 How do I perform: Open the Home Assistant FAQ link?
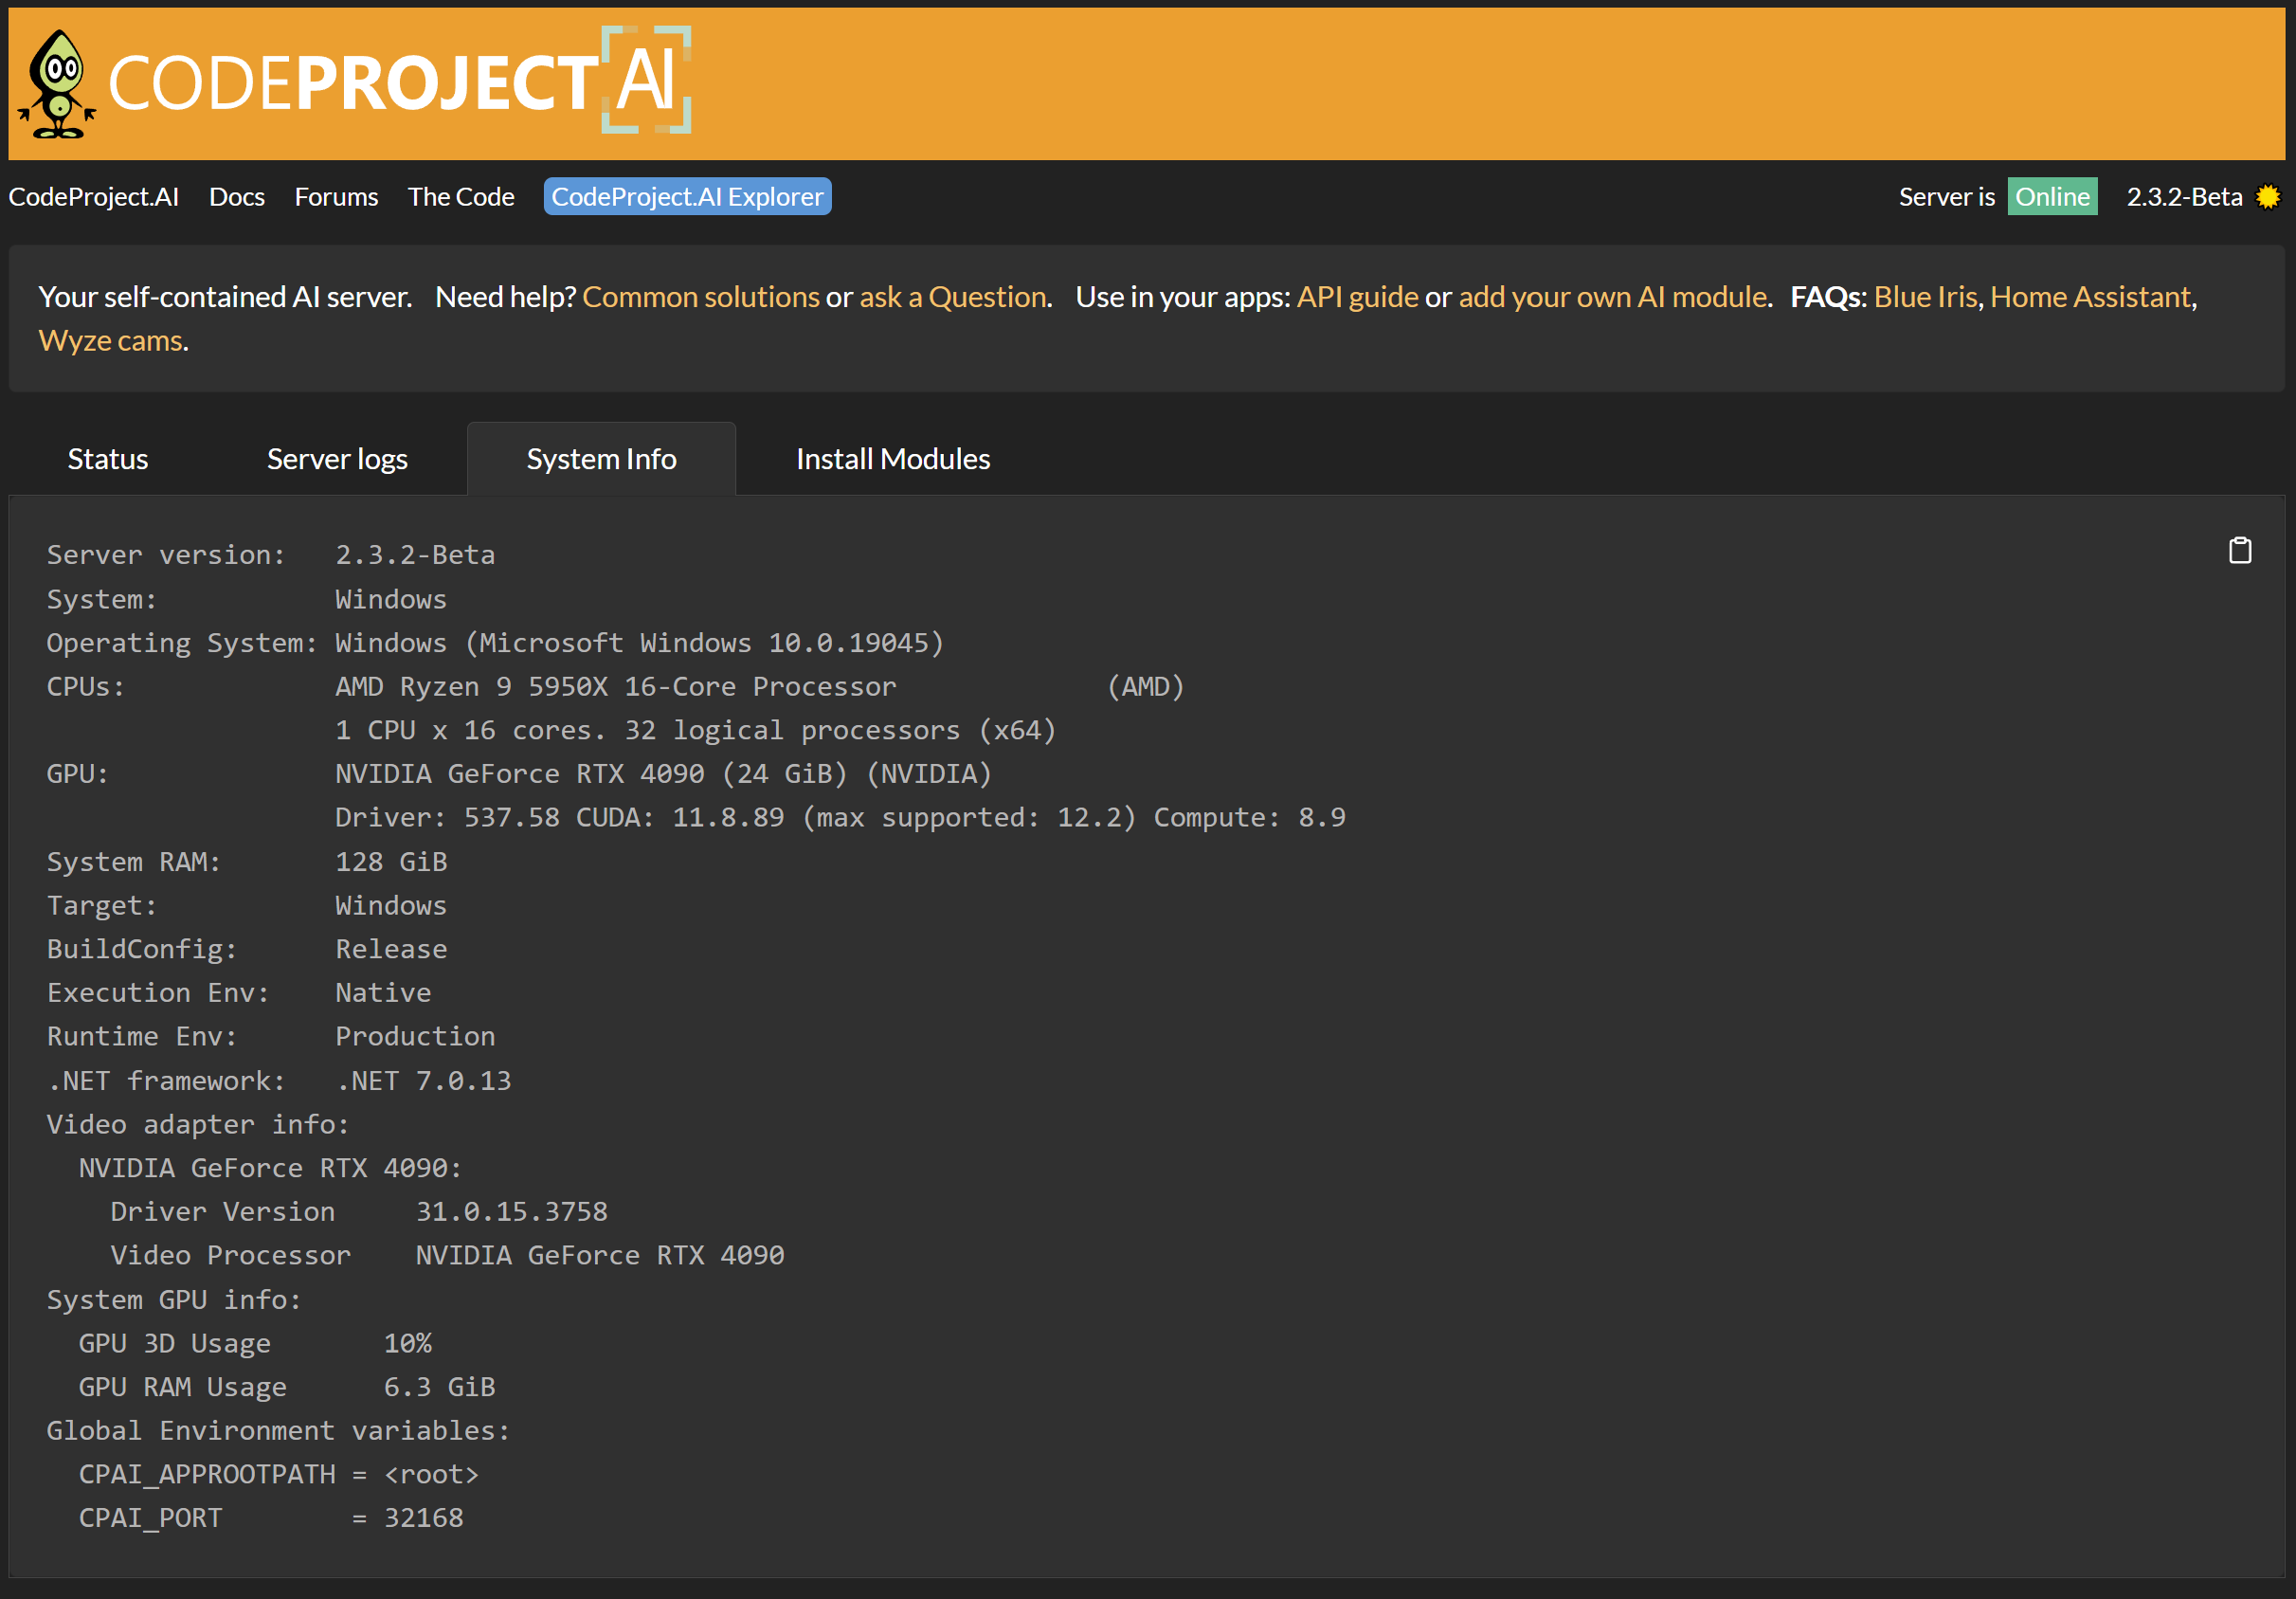click(x=2090, y=297)
